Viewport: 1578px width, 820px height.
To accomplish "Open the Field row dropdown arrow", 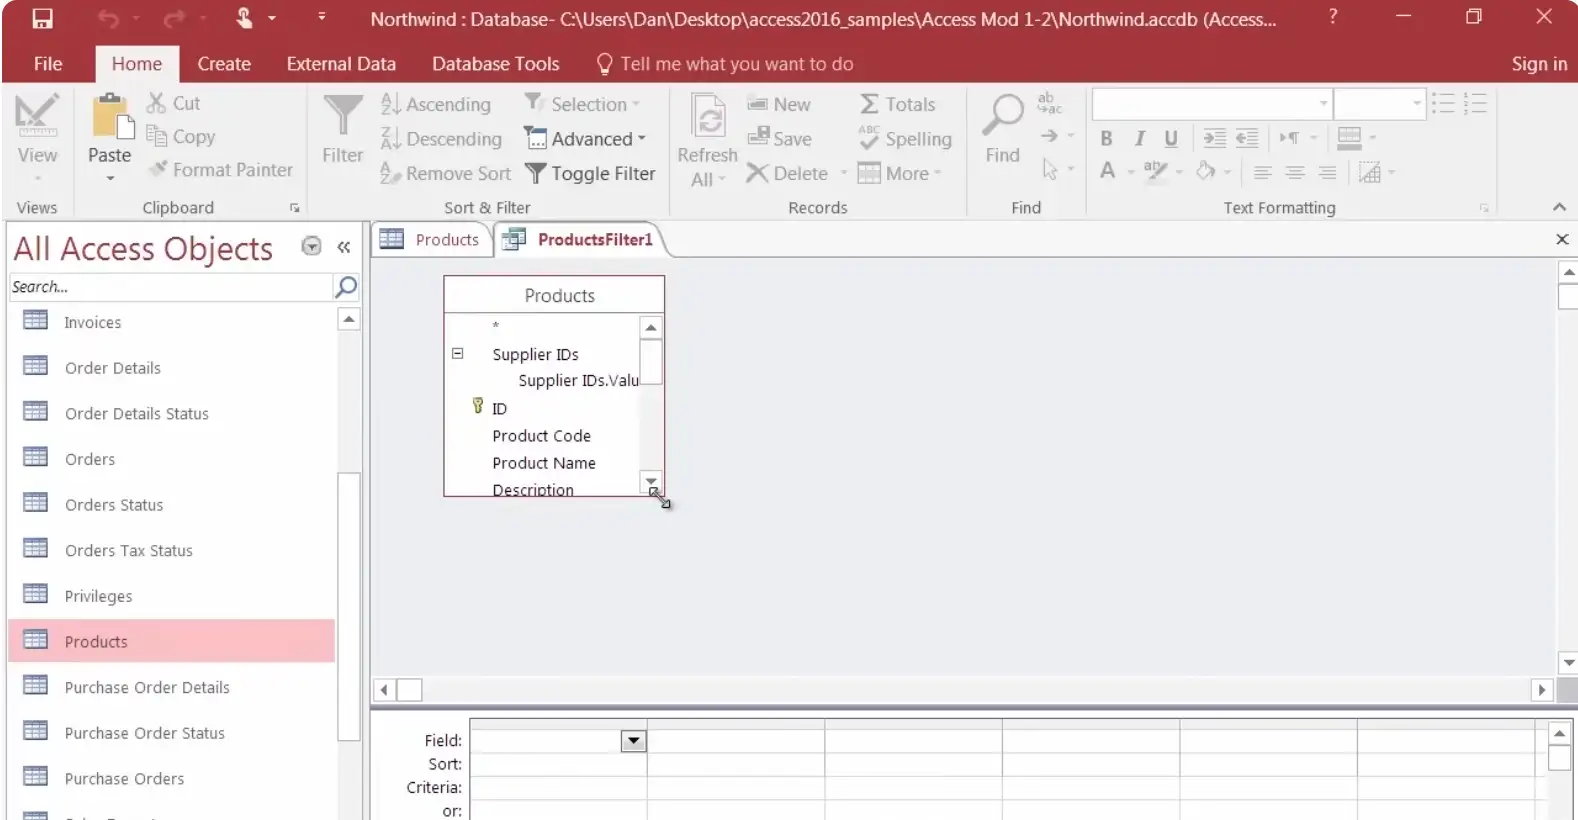I will (633, 741).
